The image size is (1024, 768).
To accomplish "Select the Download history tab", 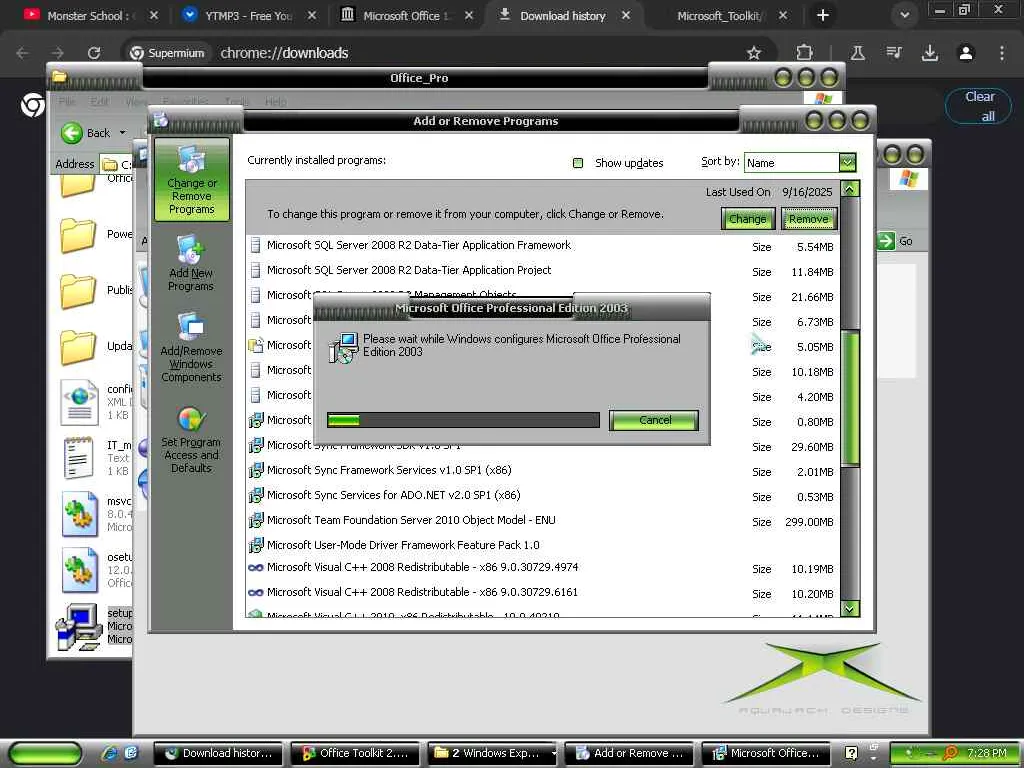I will [x=563, y=16].
